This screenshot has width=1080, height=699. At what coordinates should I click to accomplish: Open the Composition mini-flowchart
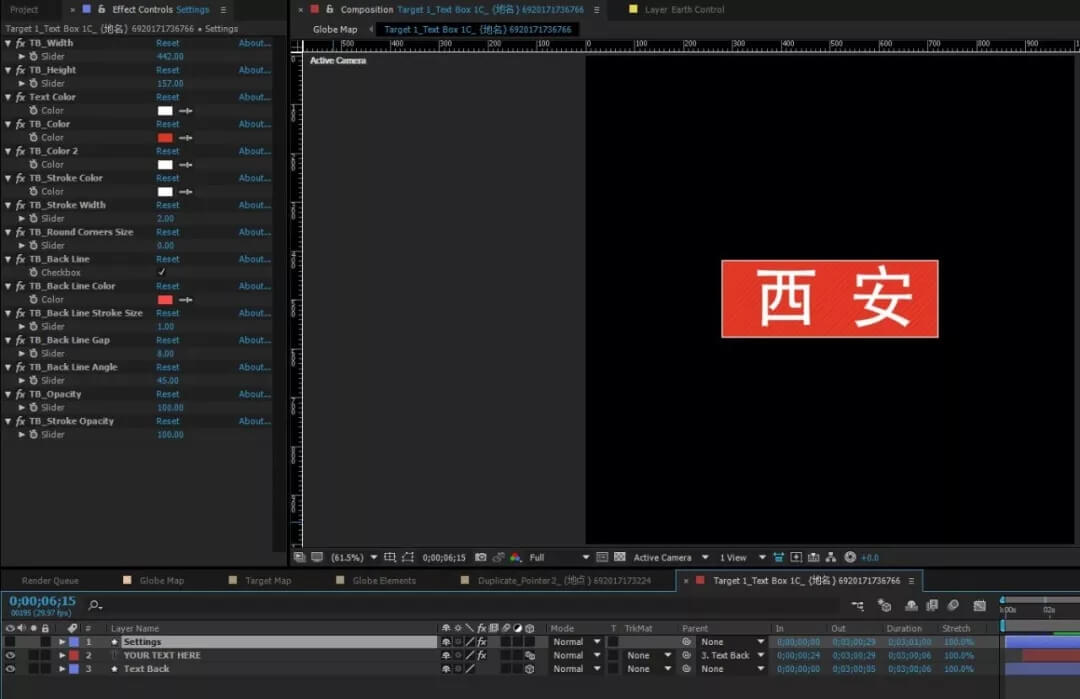[x=858, y=605]
